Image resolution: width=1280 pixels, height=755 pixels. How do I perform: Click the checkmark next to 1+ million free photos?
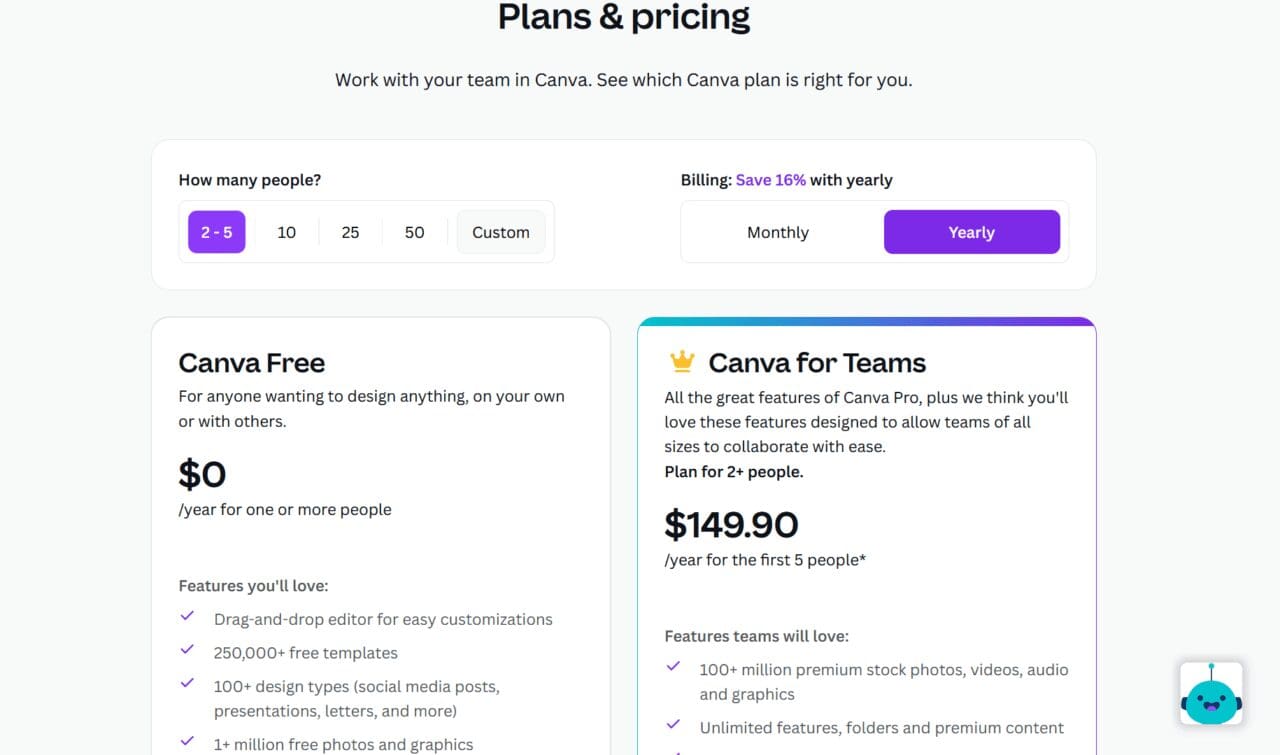[187, 742]
